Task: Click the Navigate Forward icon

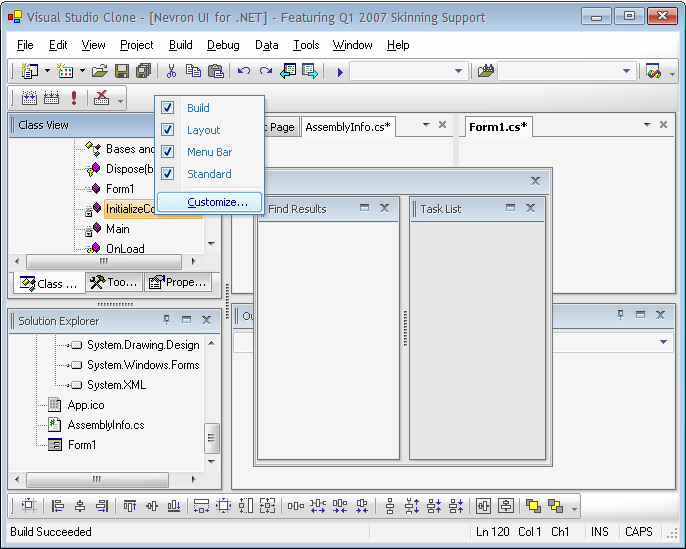Action: tap(310, 71)
